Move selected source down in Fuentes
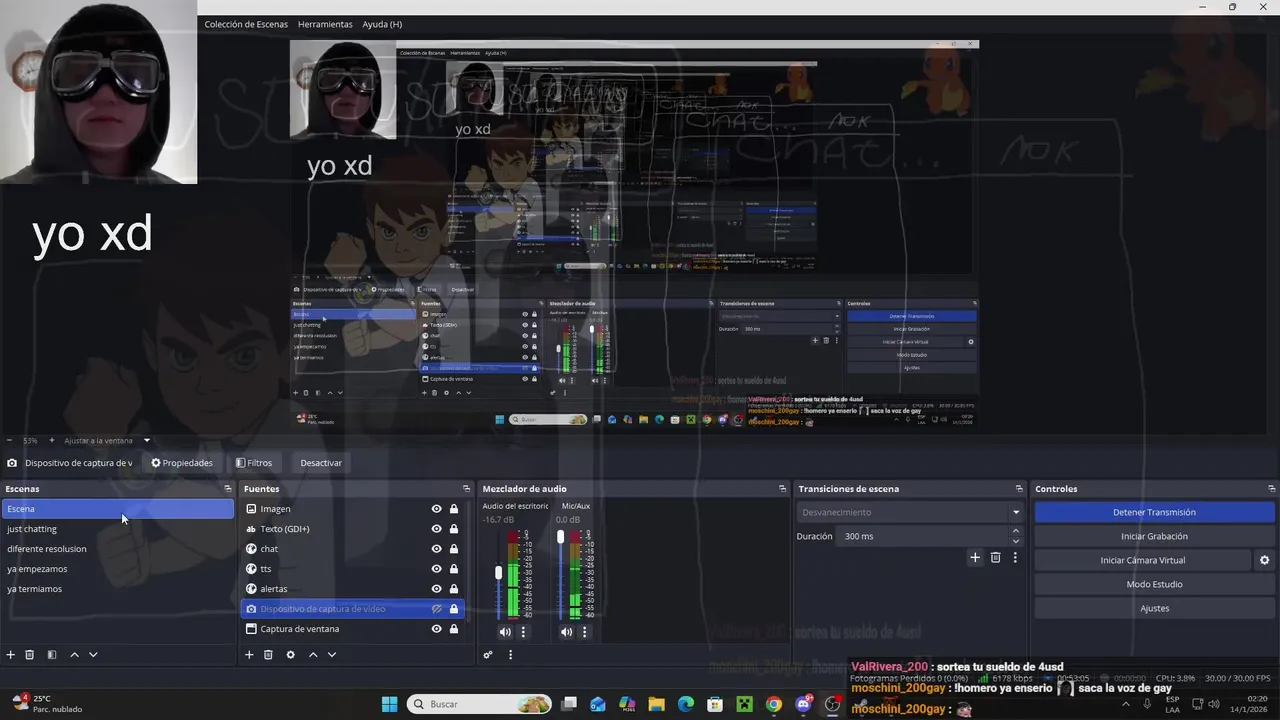This screenshot has height=720, width=1280. click(331, 655)
